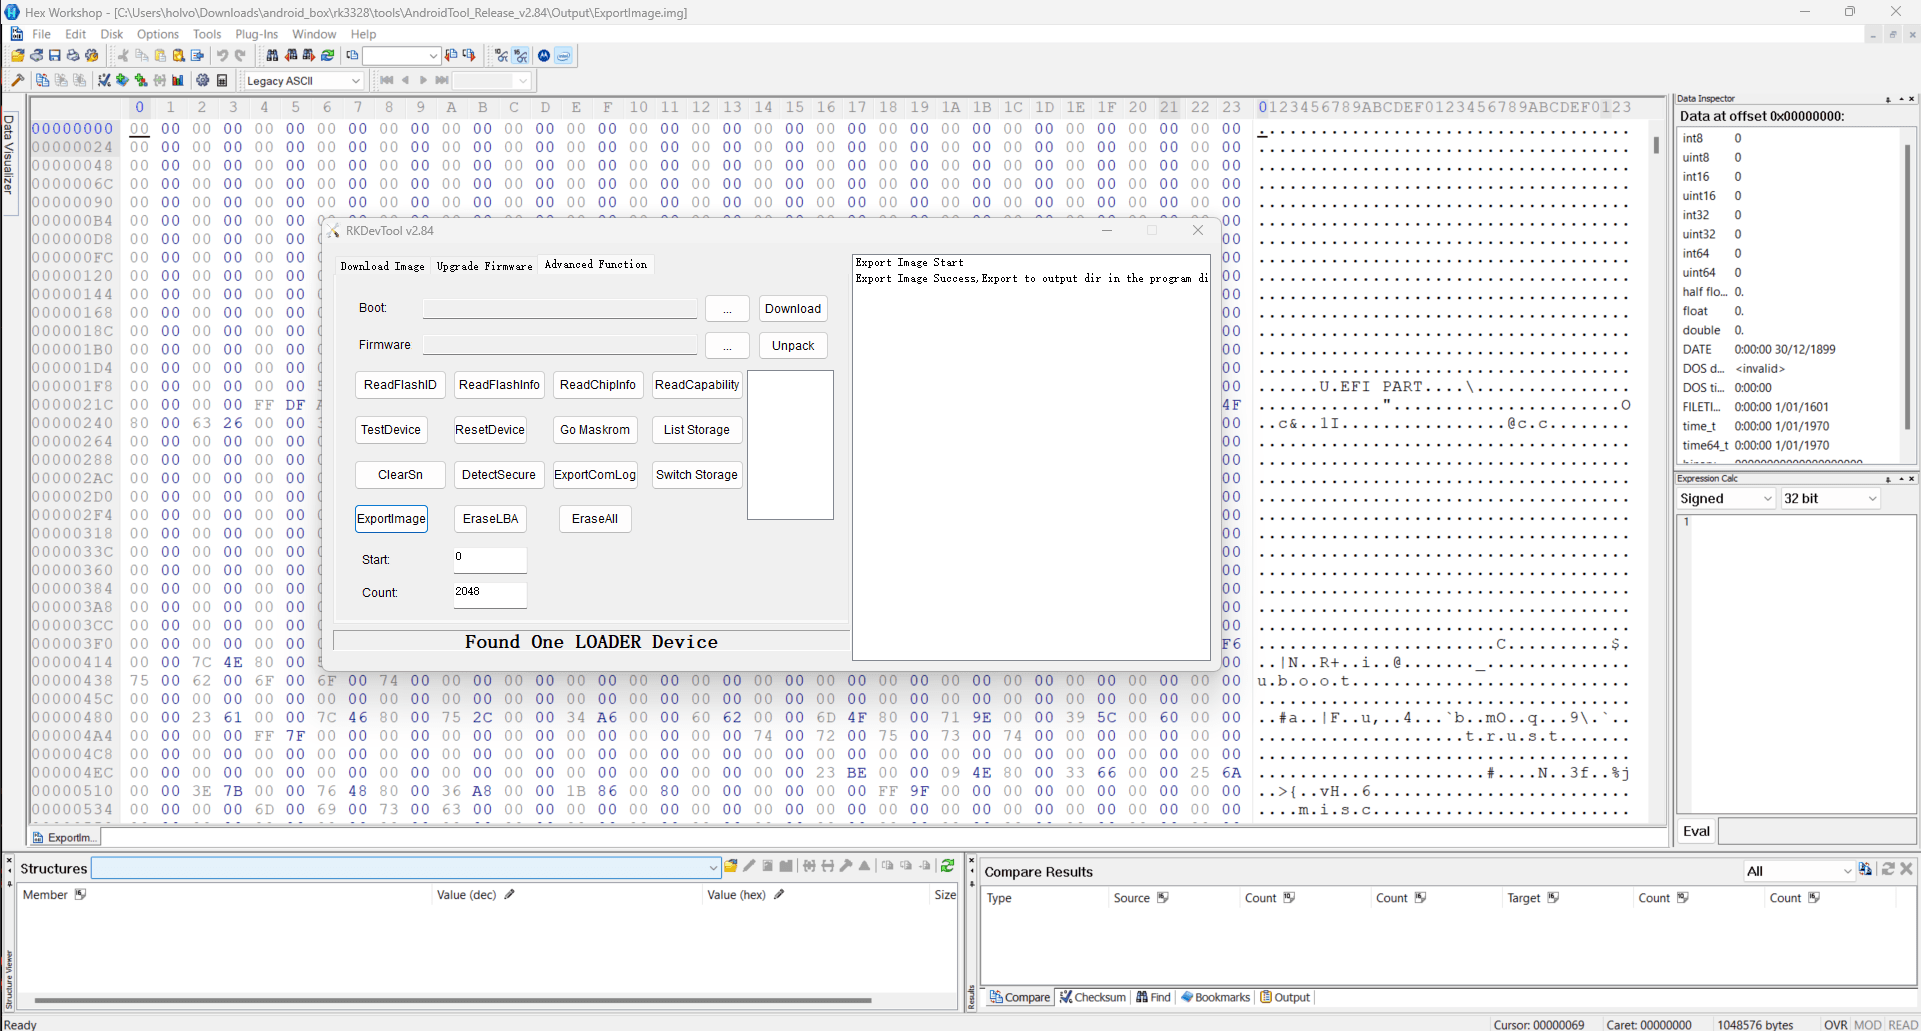Click the hex view vertical scrollbar thumb
Viewport: 1921px width, 1031px height.
[x=1656, y=144]
